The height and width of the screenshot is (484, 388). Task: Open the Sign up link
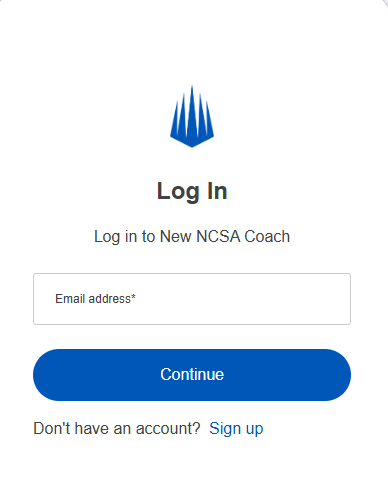point(236,429)
